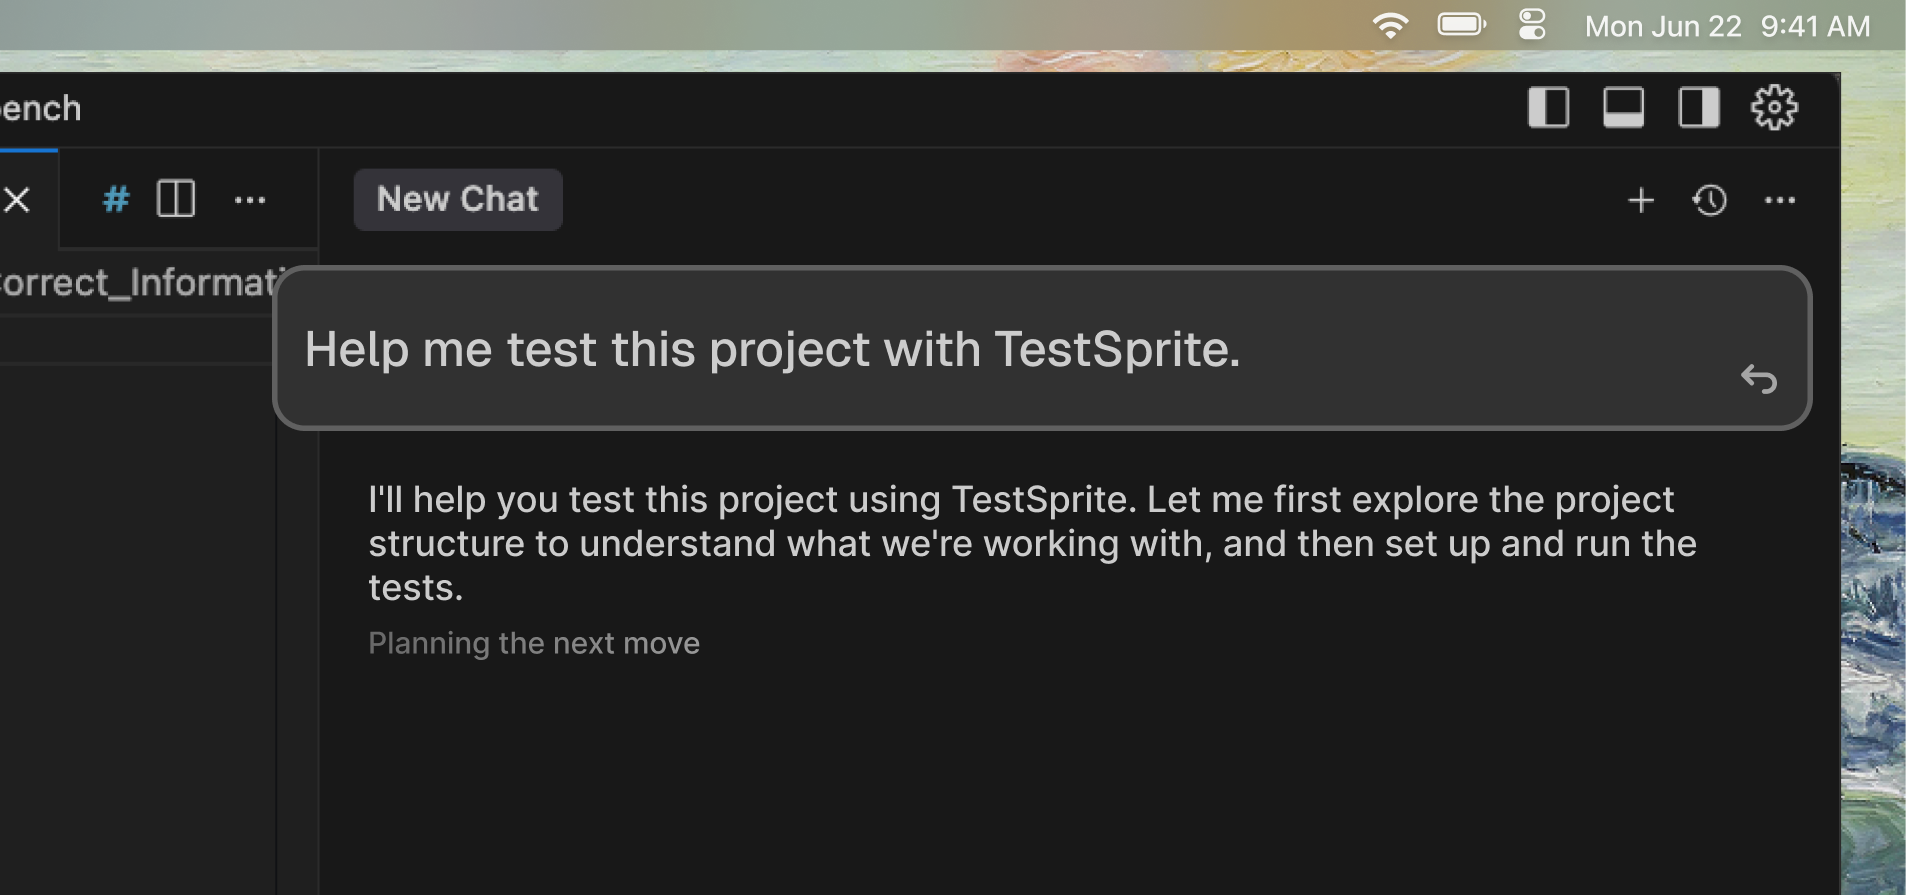1906x895 pixels.
Task: Click the battery icon in menu bar
Action: (x=1462, y=24)
